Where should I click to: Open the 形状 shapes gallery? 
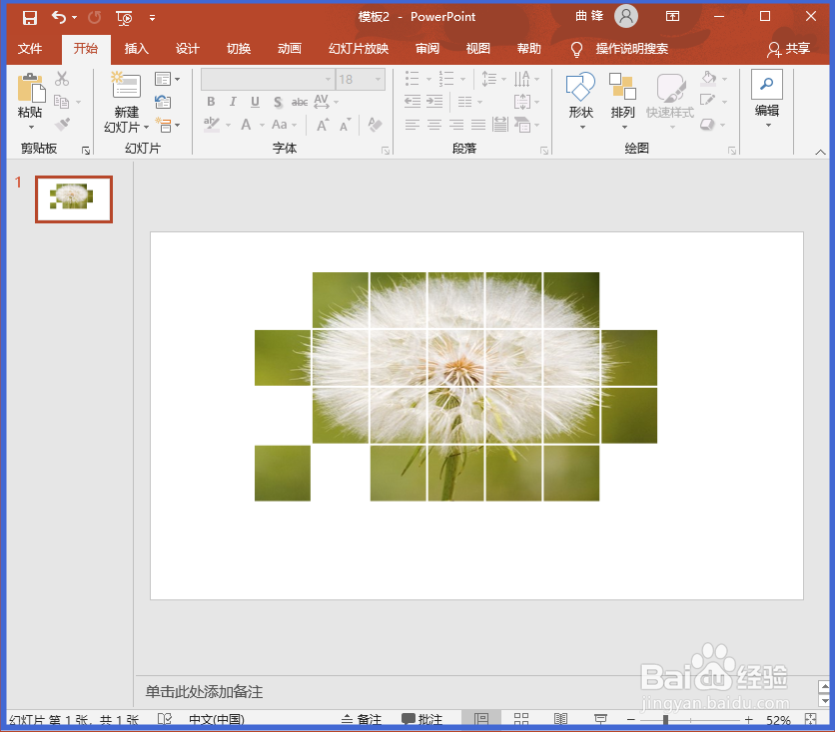pyautogui.click(x=580, y=101)
